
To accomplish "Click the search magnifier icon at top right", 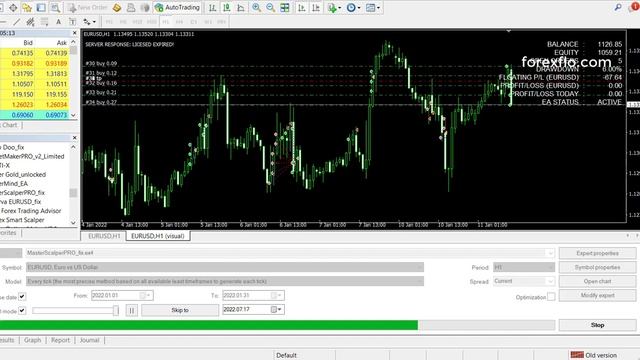I will coord(618,7).
